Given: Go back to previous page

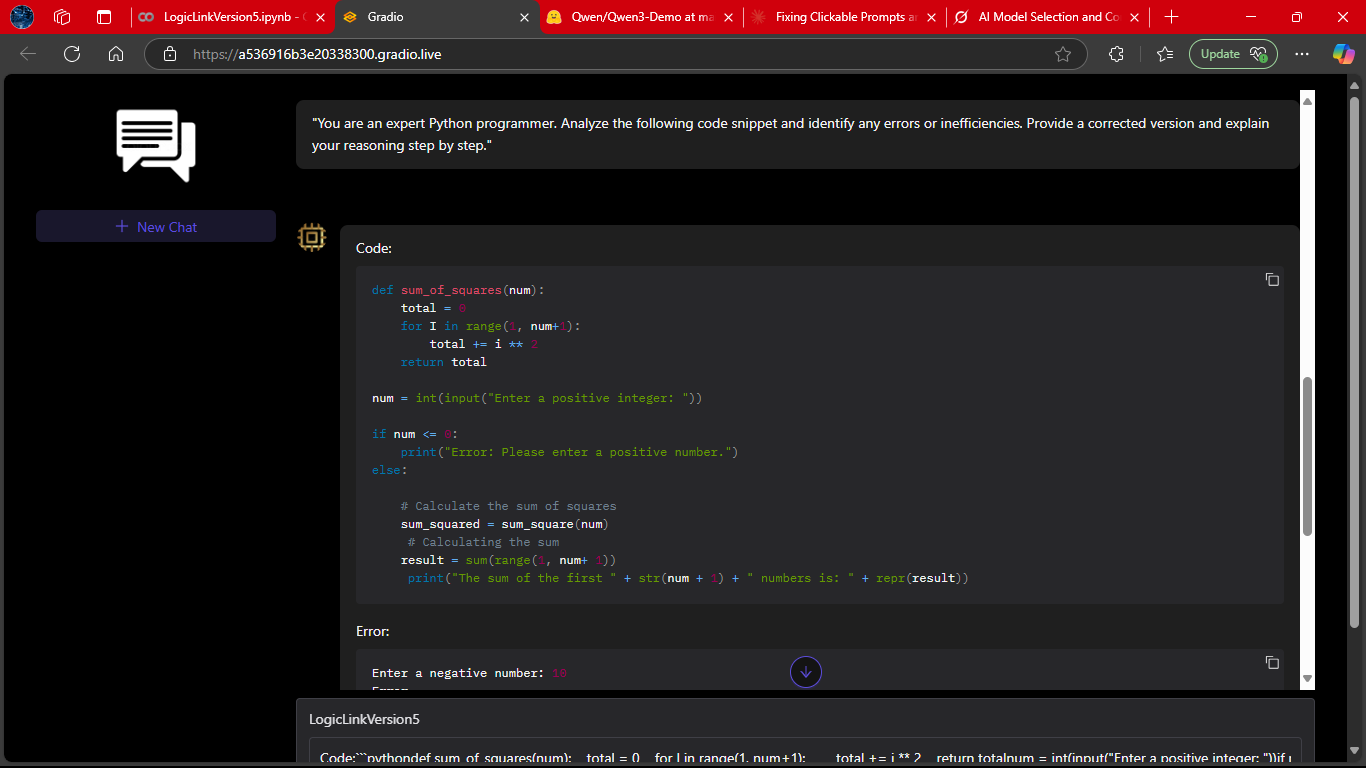Looking at the screenshot, I should coord(28,54).
